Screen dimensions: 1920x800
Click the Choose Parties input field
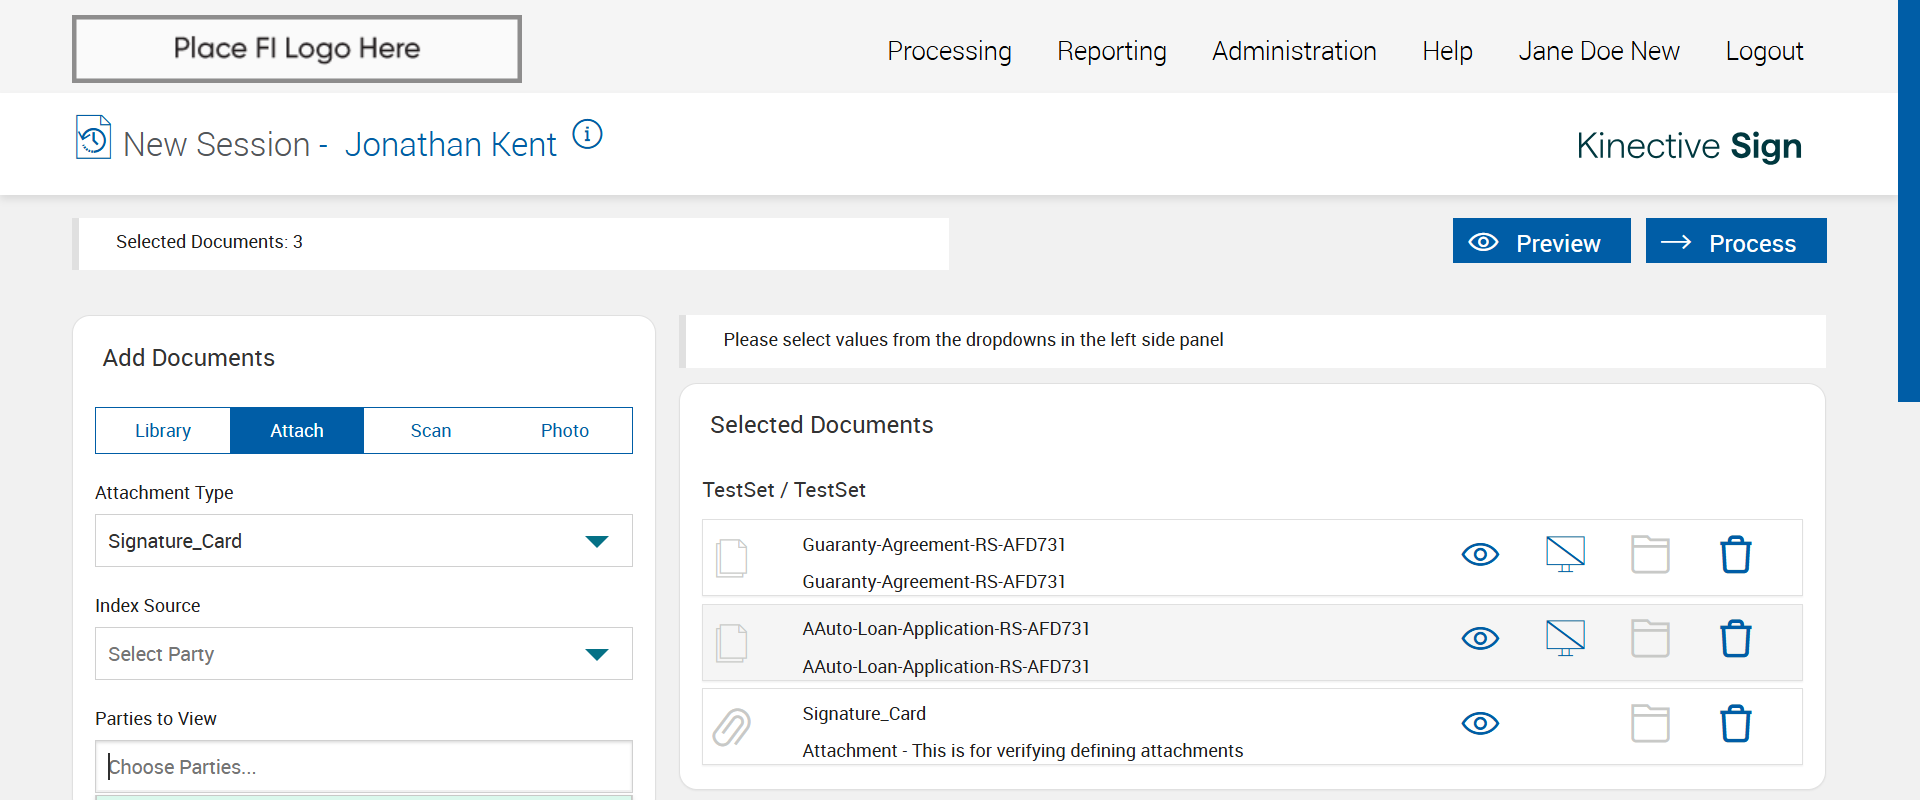pos(364,767)
